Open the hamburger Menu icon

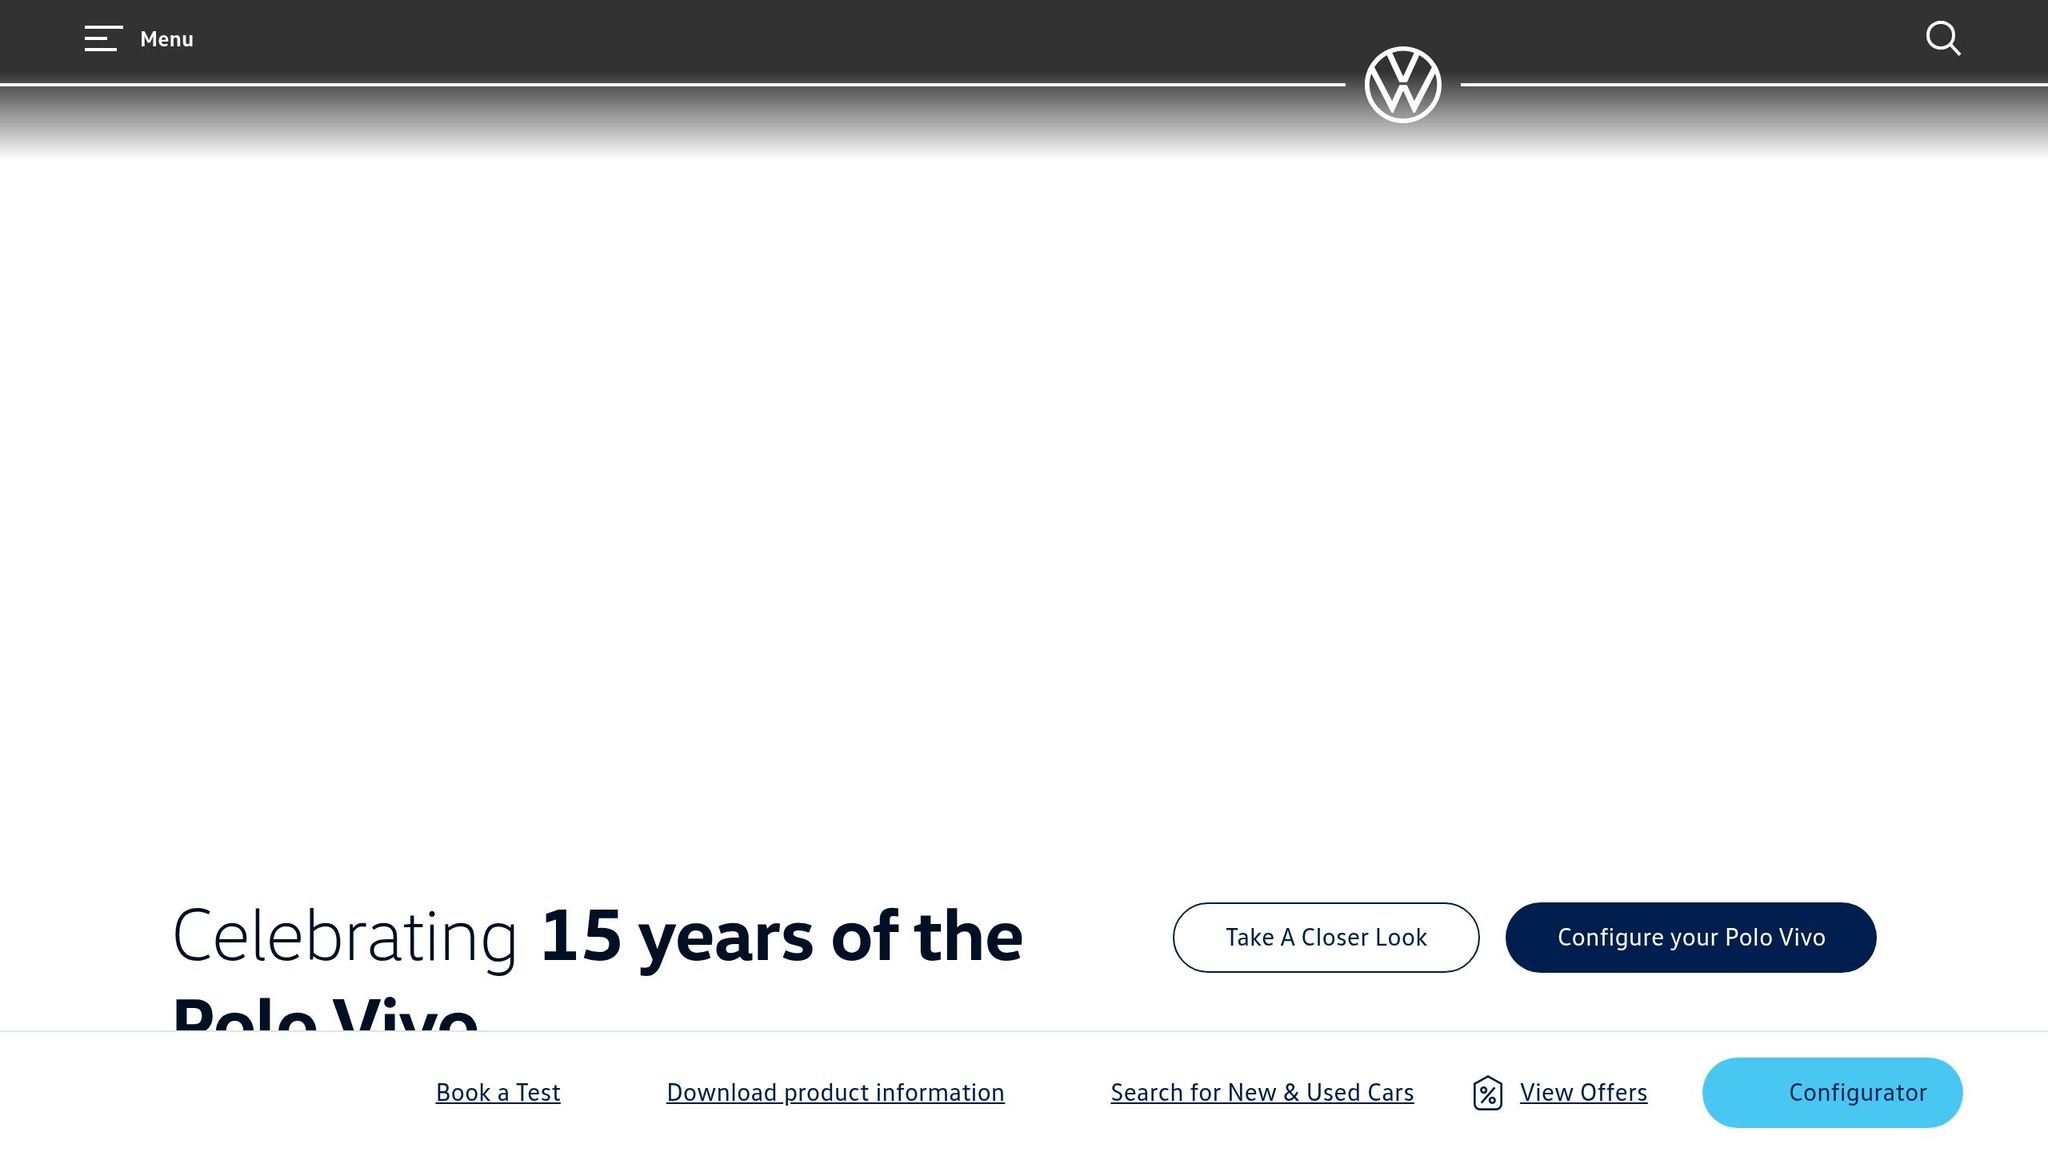(103, 39)
